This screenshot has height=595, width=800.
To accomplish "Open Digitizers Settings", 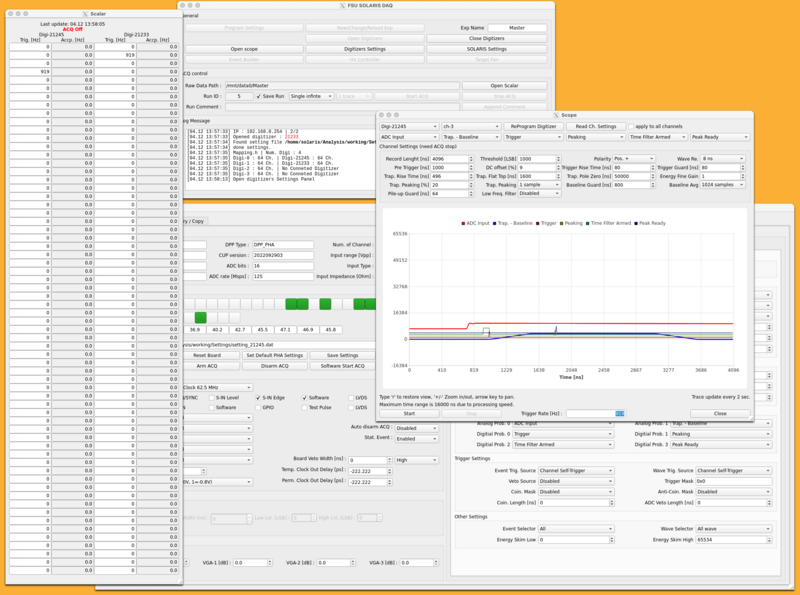I will 365,49.
